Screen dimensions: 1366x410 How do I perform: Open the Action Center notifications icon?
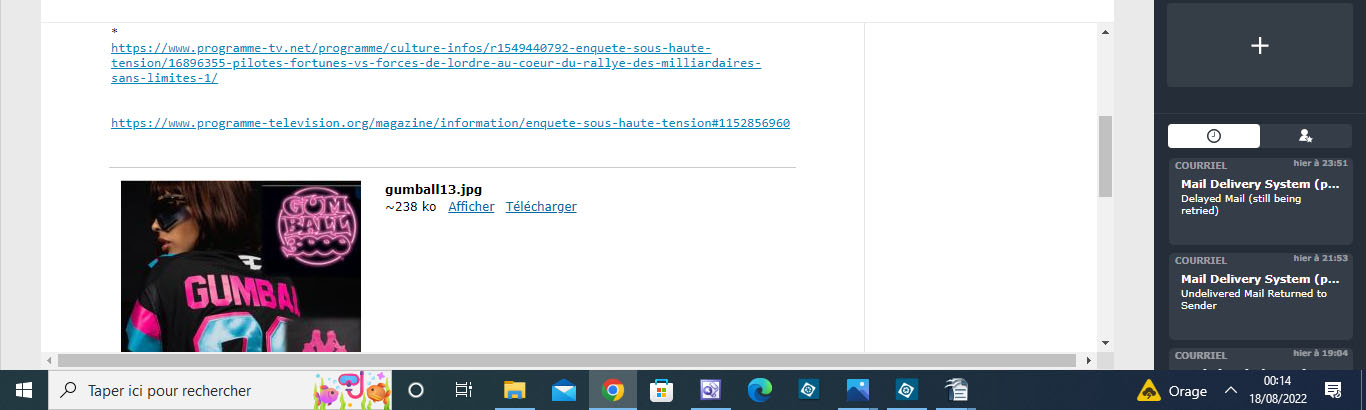[1333, 390]
